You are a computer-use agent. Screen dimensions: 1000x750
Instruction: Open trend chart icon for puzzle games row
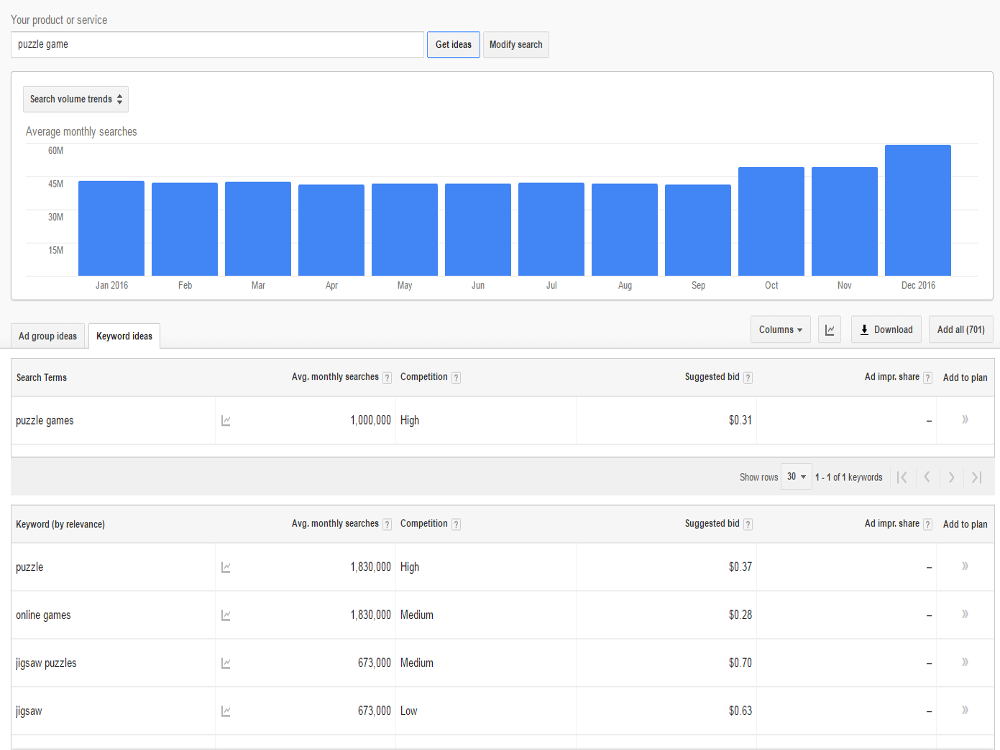pyautogui.click(x=226, y=421)
